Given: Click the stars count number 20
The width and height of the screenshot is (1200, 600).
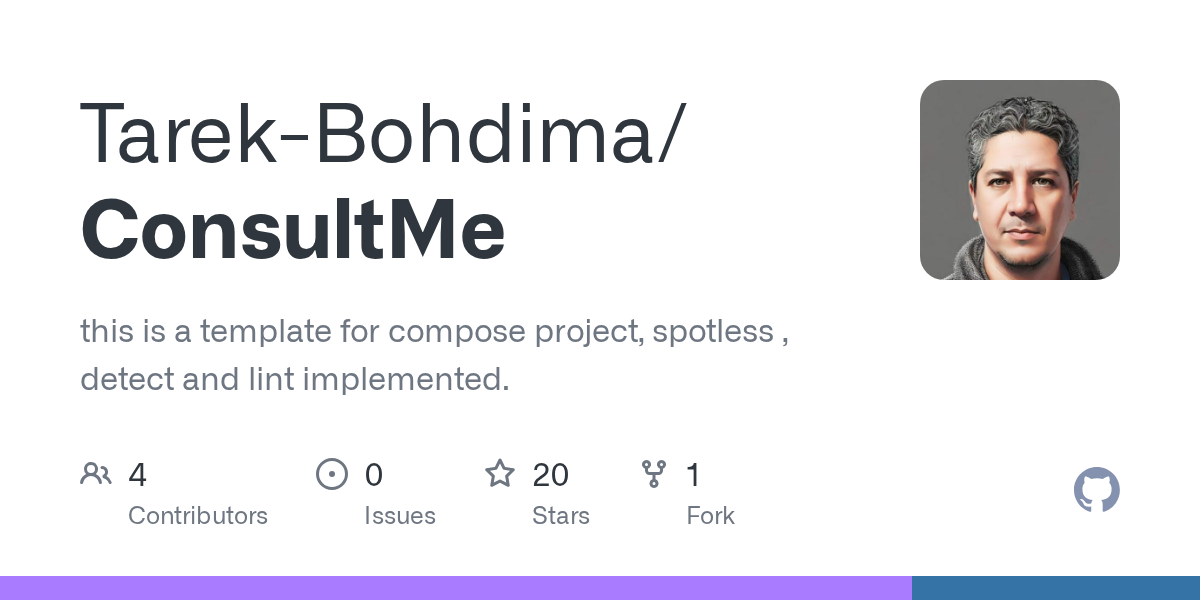Looking at the screenshot, I should click(x=551, y=475).
